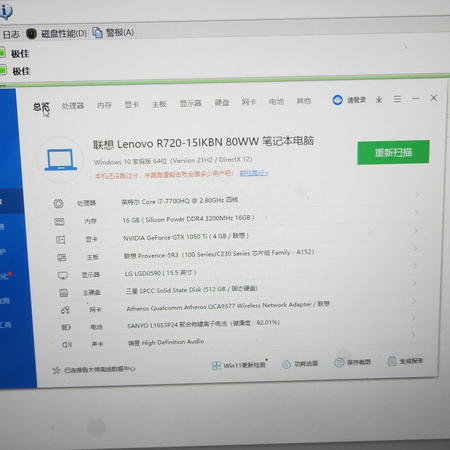Switch to the 硬盘 tab
This screenshot has height=450, width=450.
click(x=222, y=103)
